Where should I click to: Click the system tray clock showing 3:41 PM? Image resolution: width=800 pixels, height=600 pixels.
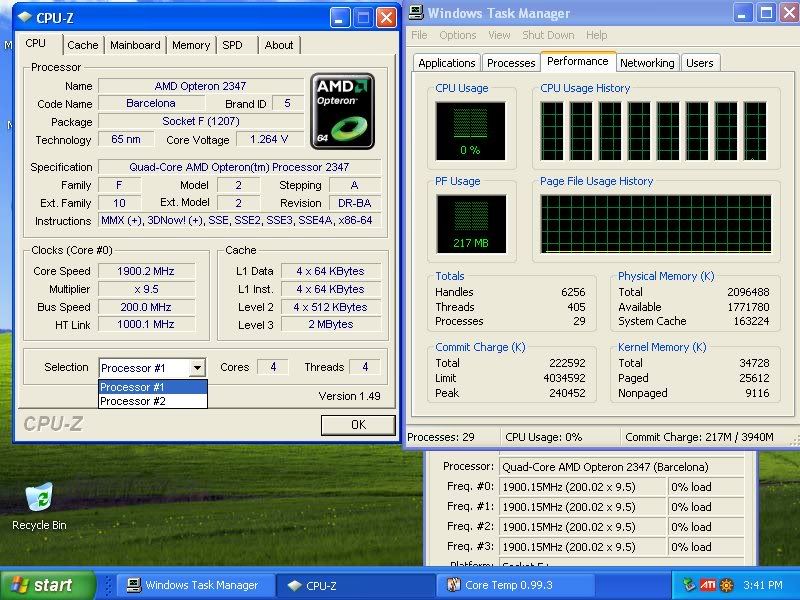coord(763,585)
